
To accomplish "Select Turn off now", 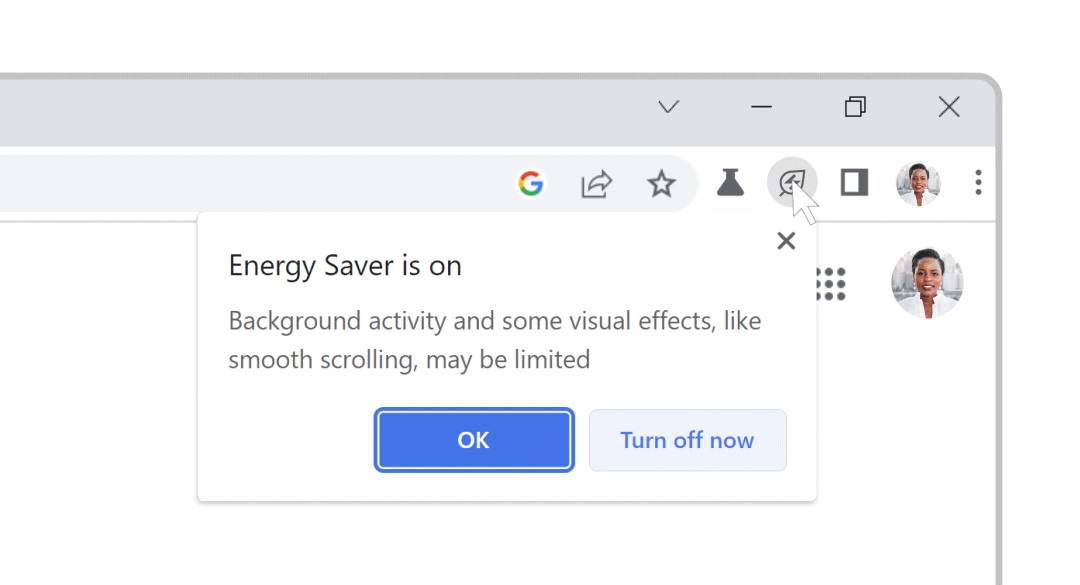I will click(x=687, y=440).
